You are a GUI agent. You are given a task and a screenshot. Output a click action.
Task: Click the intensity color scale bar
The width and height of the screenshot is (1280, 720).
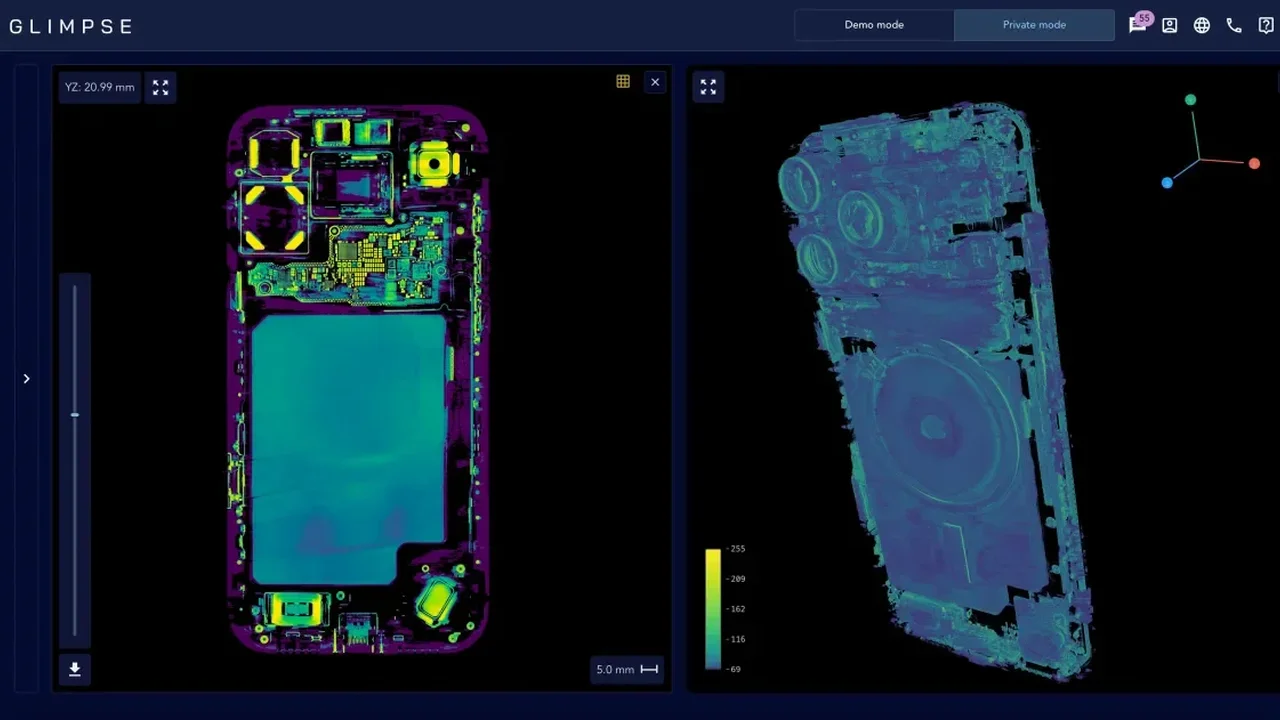click(x=712, y=608)
